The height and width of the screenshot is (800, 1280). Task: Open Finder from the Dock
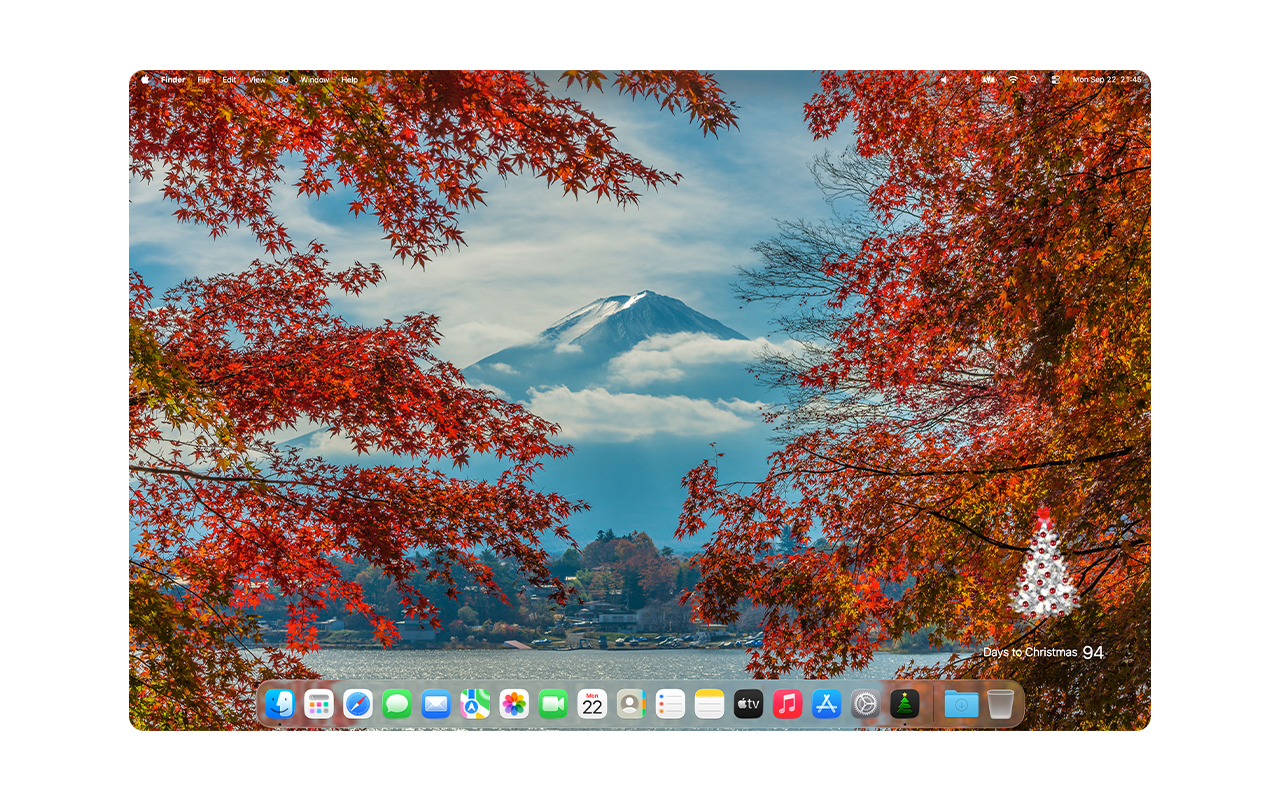point(280,704)
